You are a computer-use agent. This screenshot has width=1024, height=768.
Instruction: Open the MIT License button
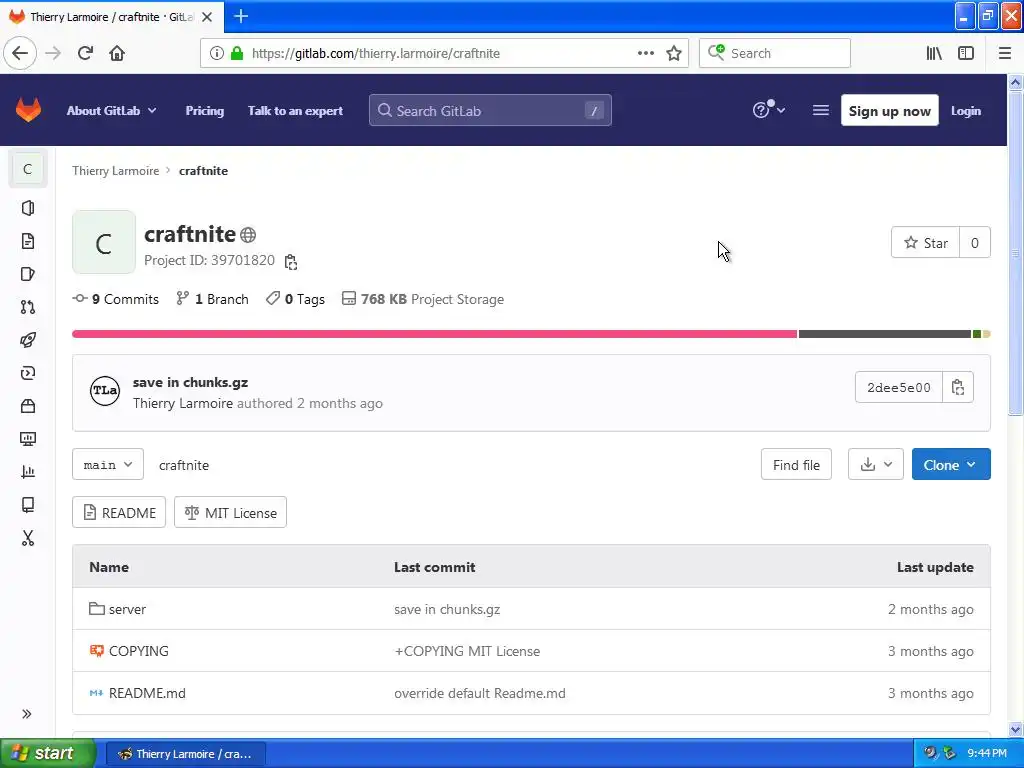[231, 513]
